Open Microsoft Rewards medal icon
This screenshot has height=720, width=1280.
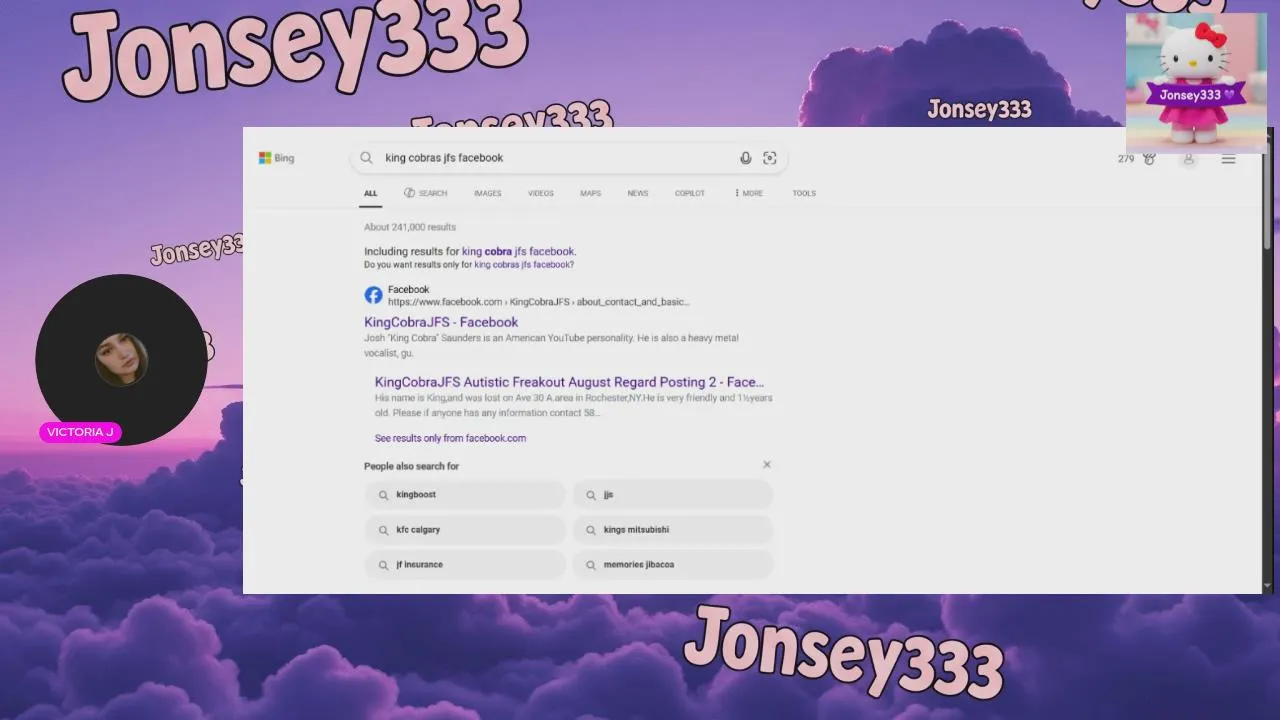[x=1149, y=159]
